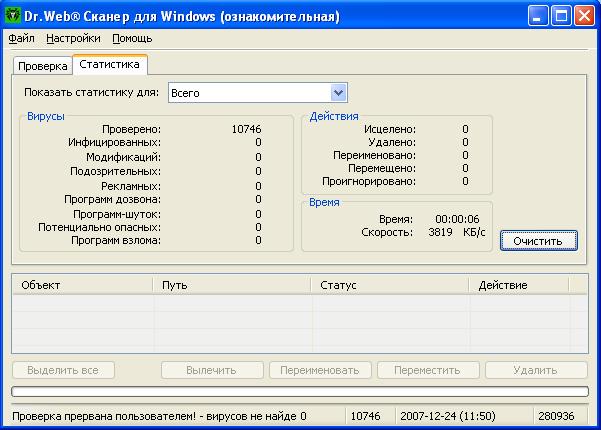
Task: Click the status bar date 2007-12-24 (11:50)
Action: point(448,416)
